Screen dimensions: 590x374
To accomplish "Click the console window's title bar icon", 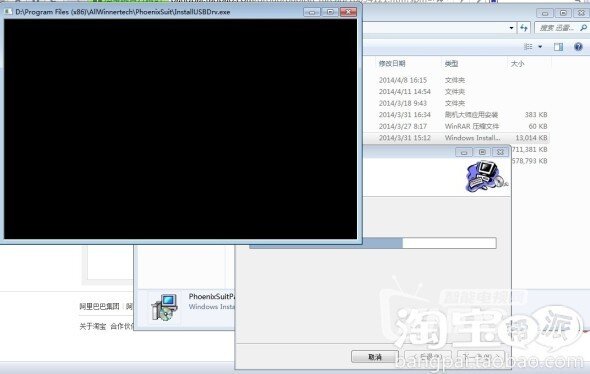I will 8,12.
